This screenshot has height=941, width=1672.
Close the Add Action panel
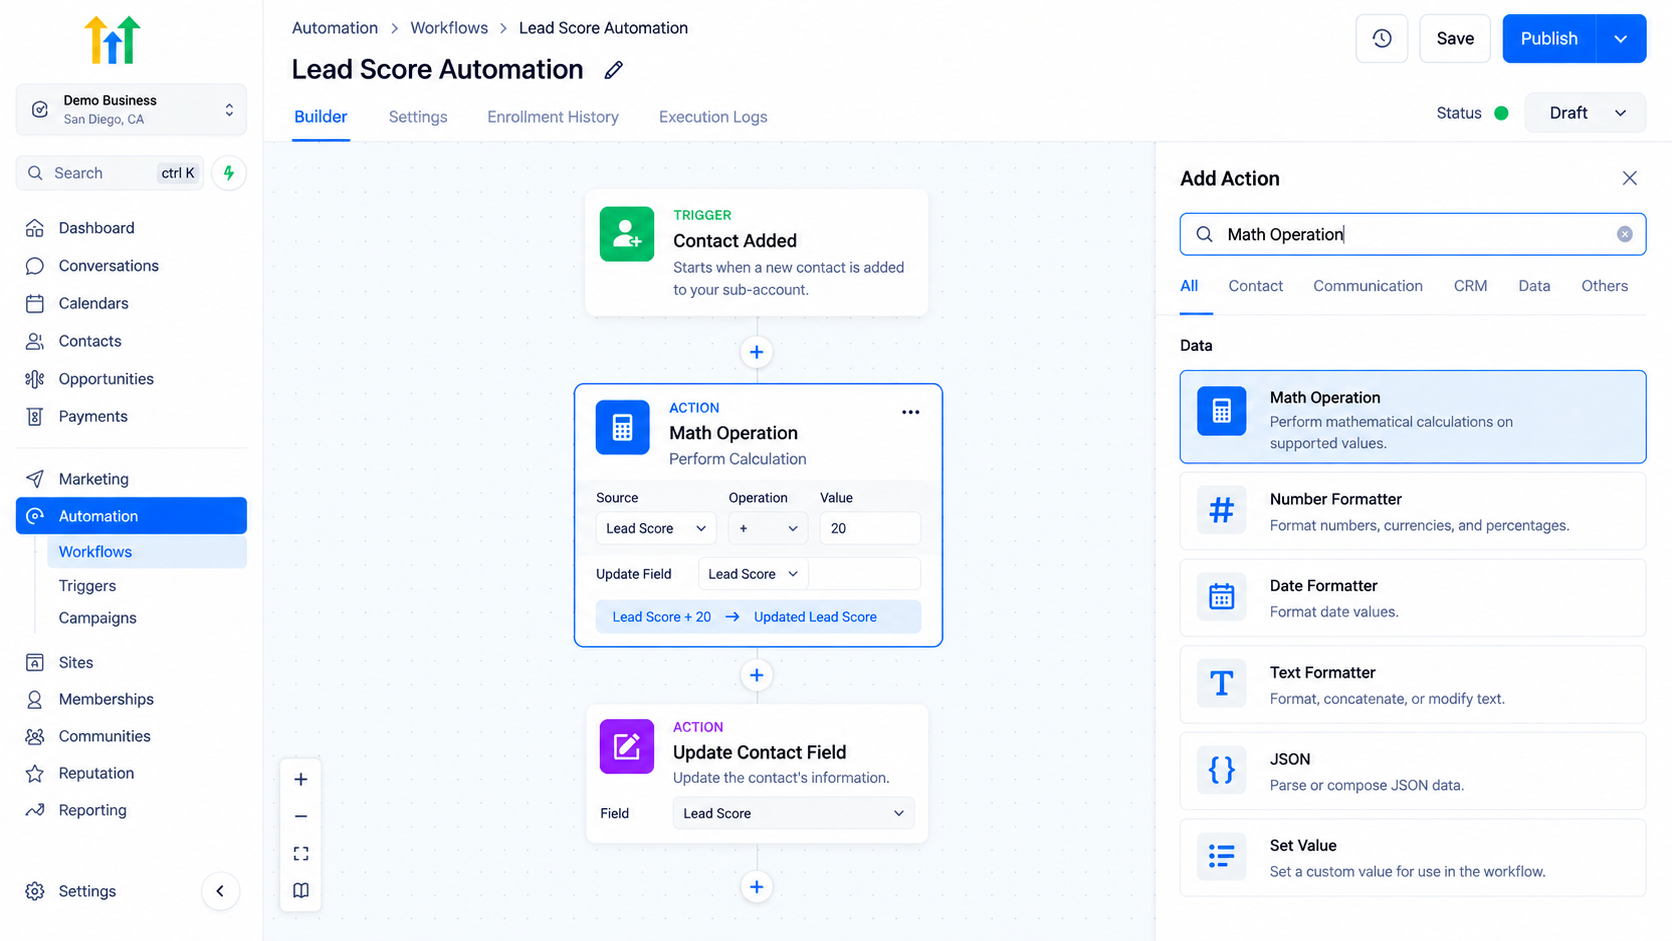pyautogui.click(x=1629, y=178)
